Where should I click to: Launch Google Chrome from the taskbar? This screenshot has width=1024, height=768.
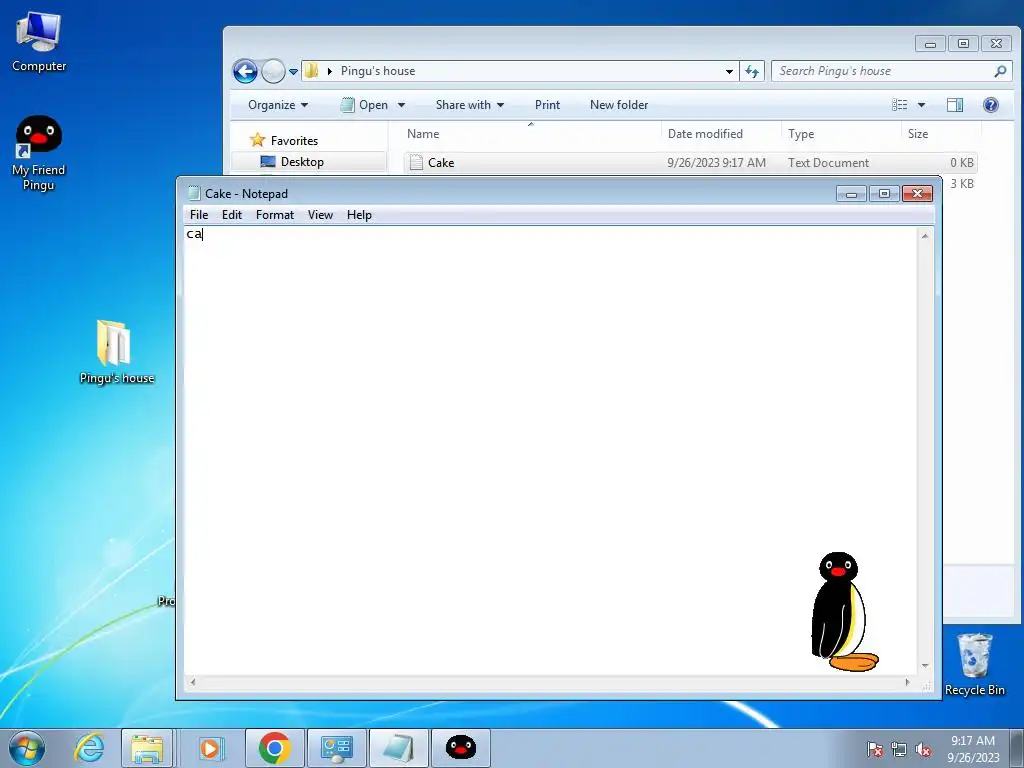[x=274, y=748]
